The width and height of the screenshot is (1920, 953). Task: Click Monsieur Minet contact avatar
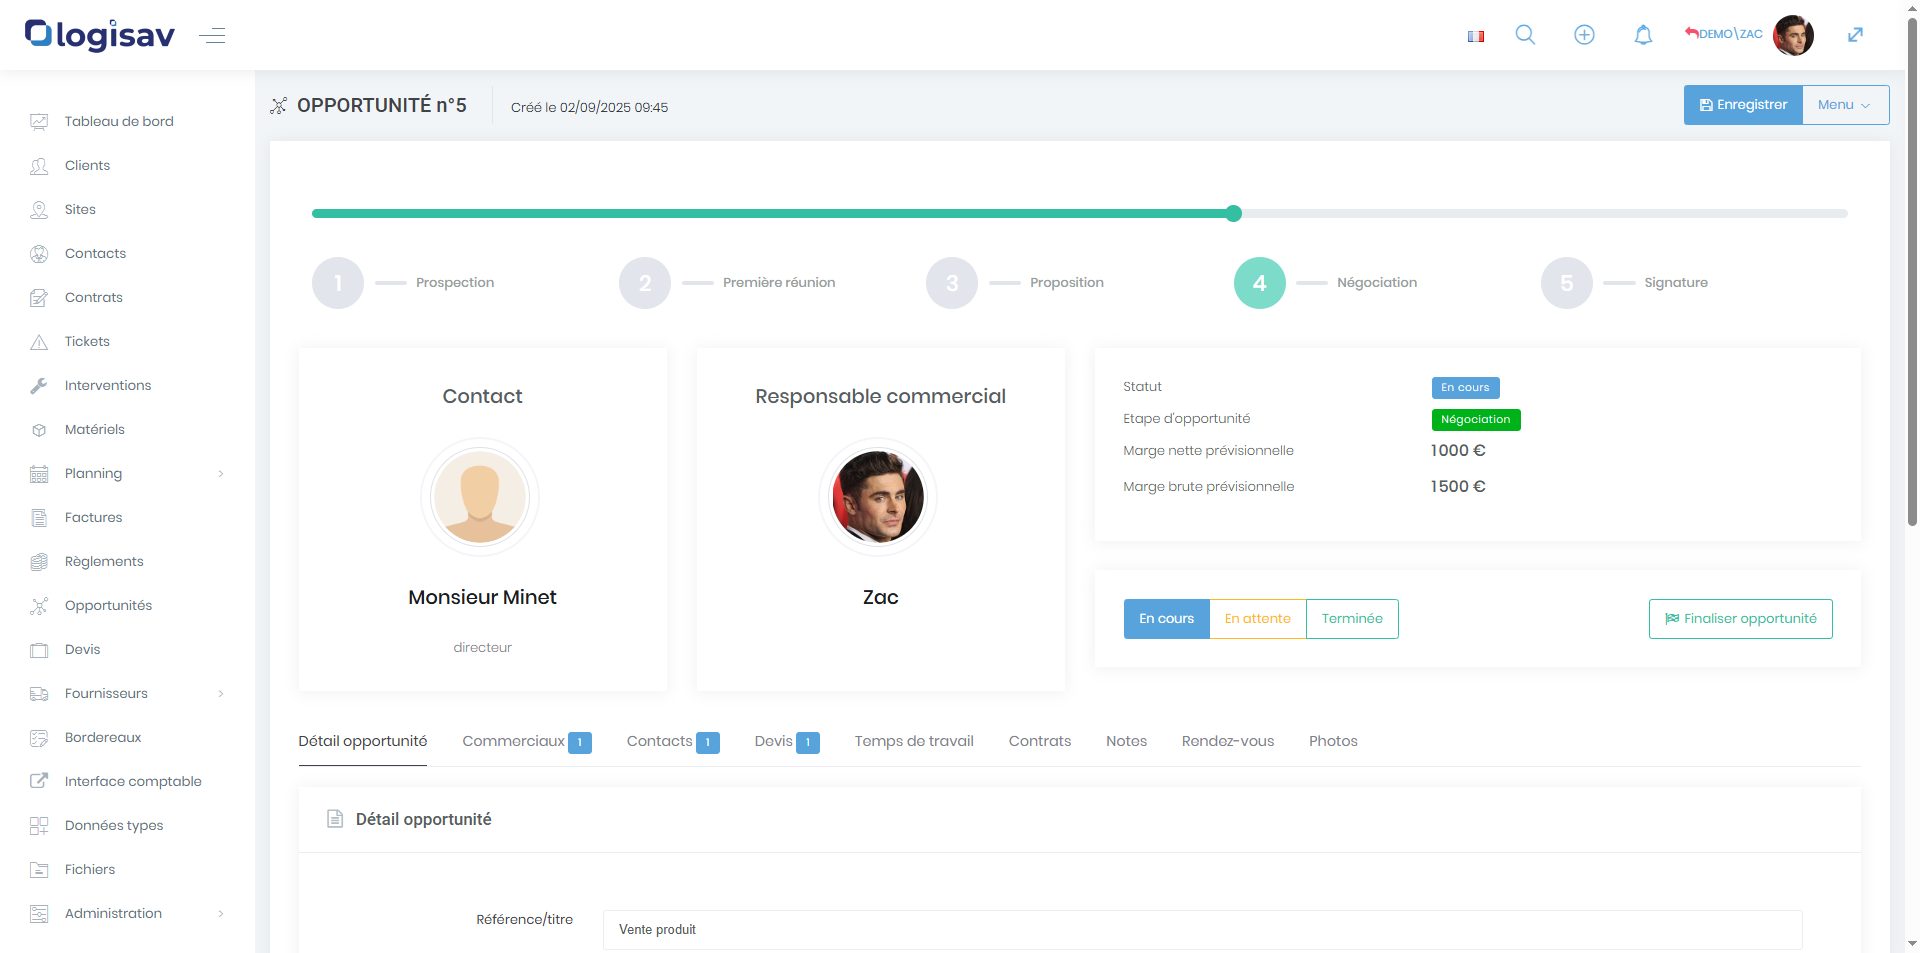pyautogui.click(x=480, y=497)
